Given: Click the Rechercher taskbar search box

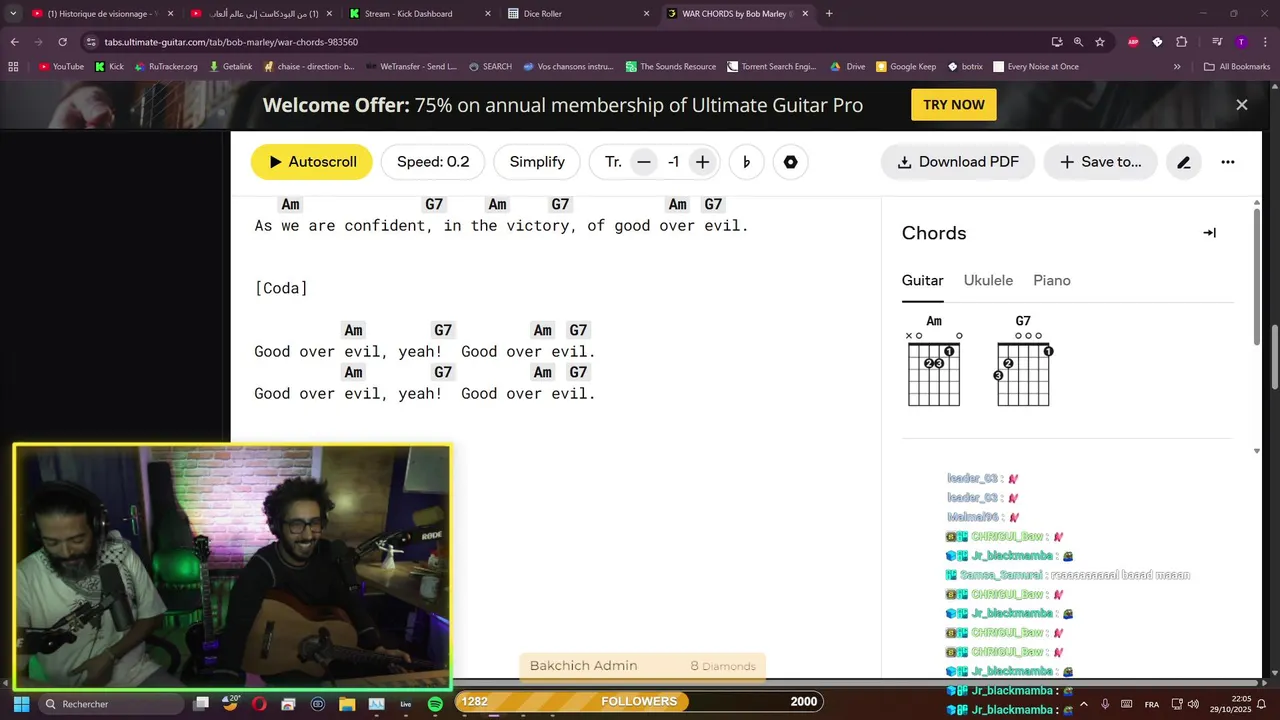Looking at the screenshot, I should pyautogui.click(x=110, y=704).
